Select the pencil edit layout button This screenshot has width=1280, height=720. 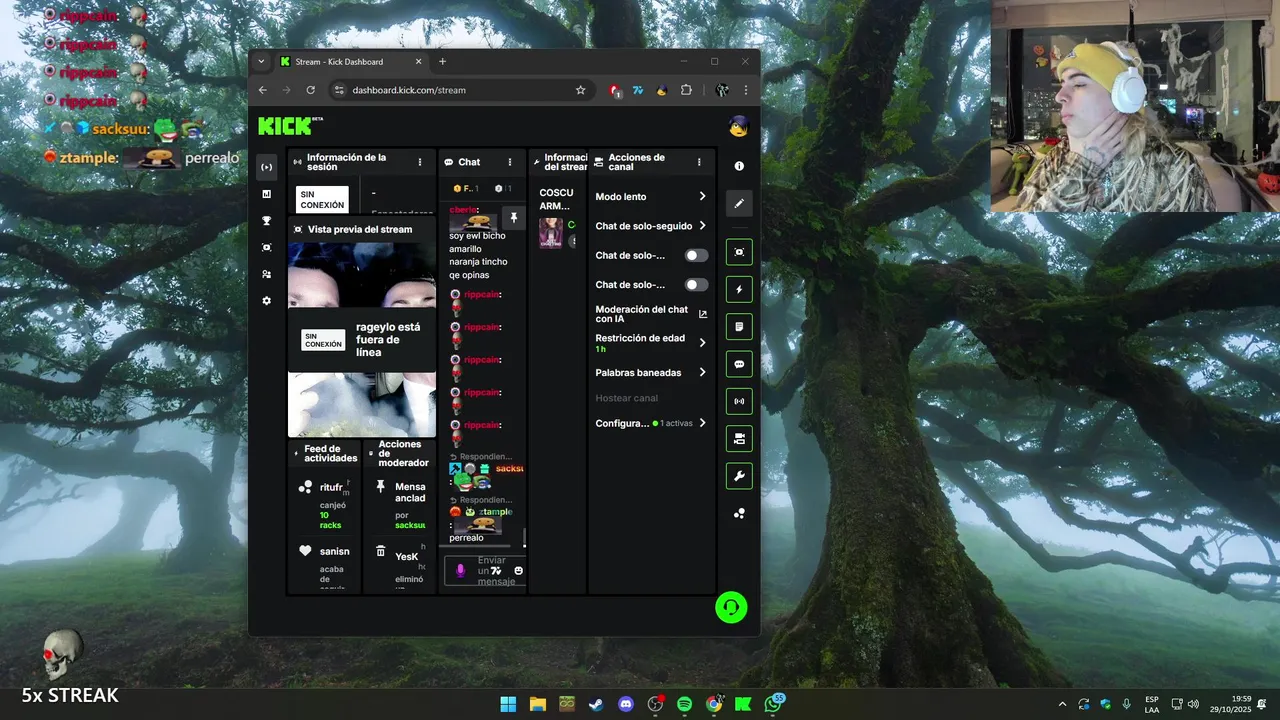point(739,204)
